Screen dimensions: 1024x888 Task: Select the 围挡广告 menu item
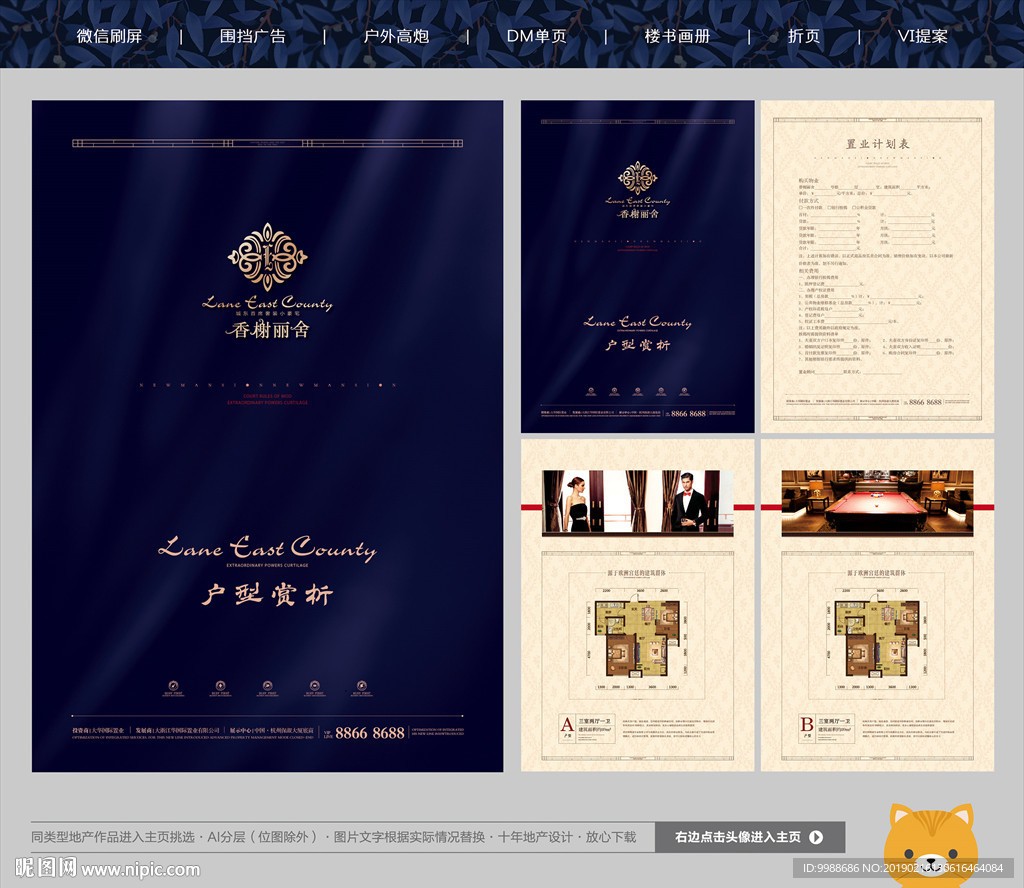pyautogui.click(x=253, y=36)
